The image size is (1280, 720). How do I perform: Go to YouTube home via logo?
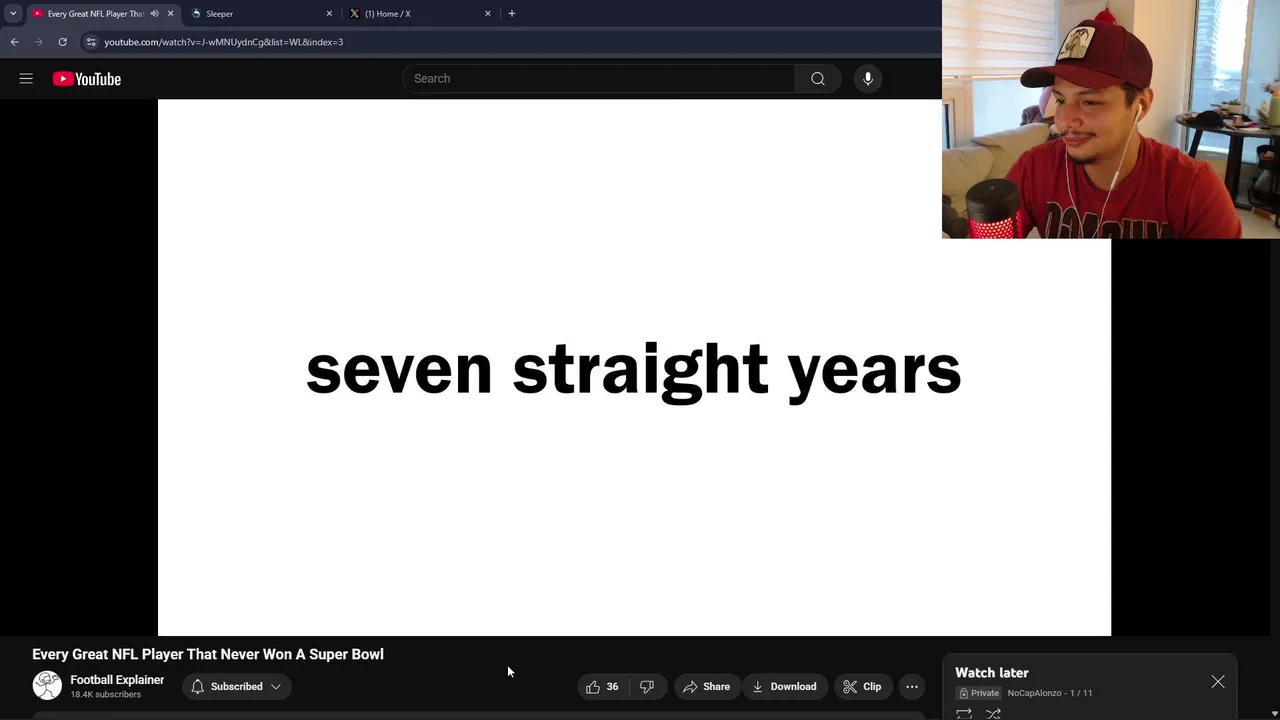coord(87,79)
